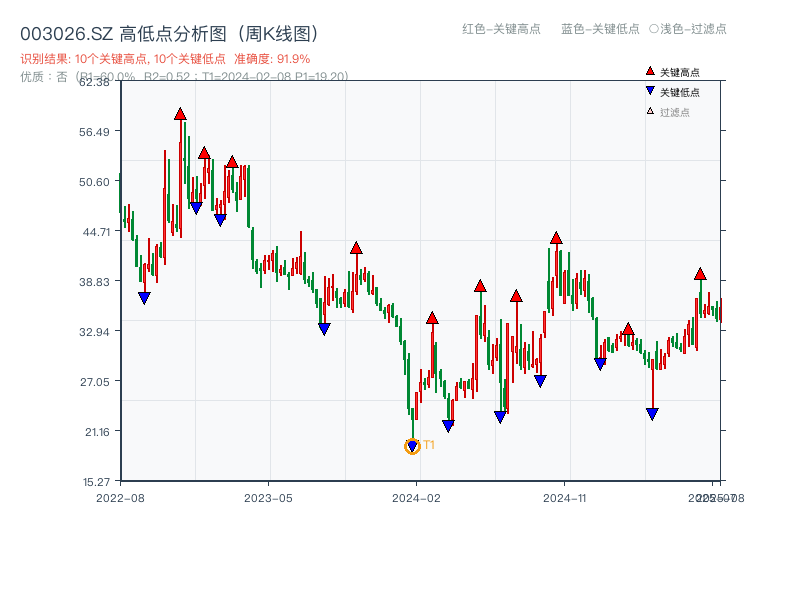Click the hollow triangle icon beside 过滤点 legend
Viewport: 800px width, 600px height.
coord(650,111)
